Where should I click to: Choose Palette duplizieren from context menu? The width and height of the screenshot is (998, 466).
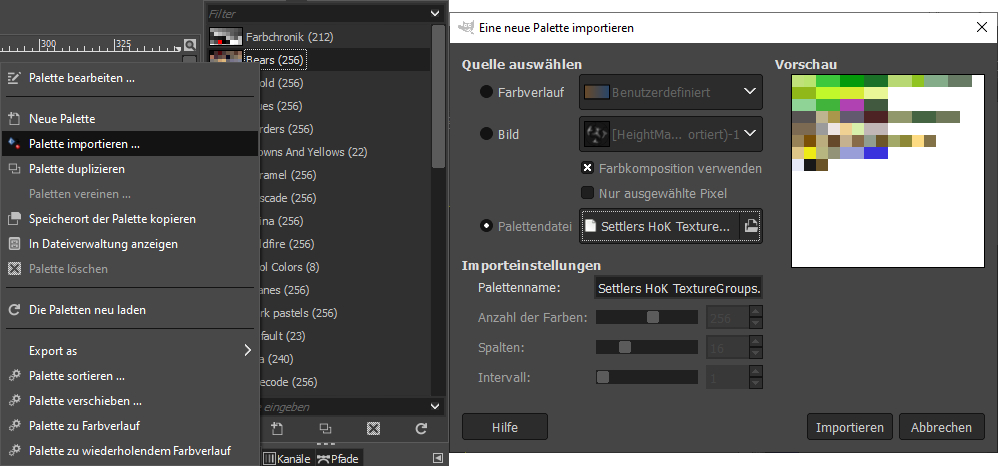pos(77,169)
